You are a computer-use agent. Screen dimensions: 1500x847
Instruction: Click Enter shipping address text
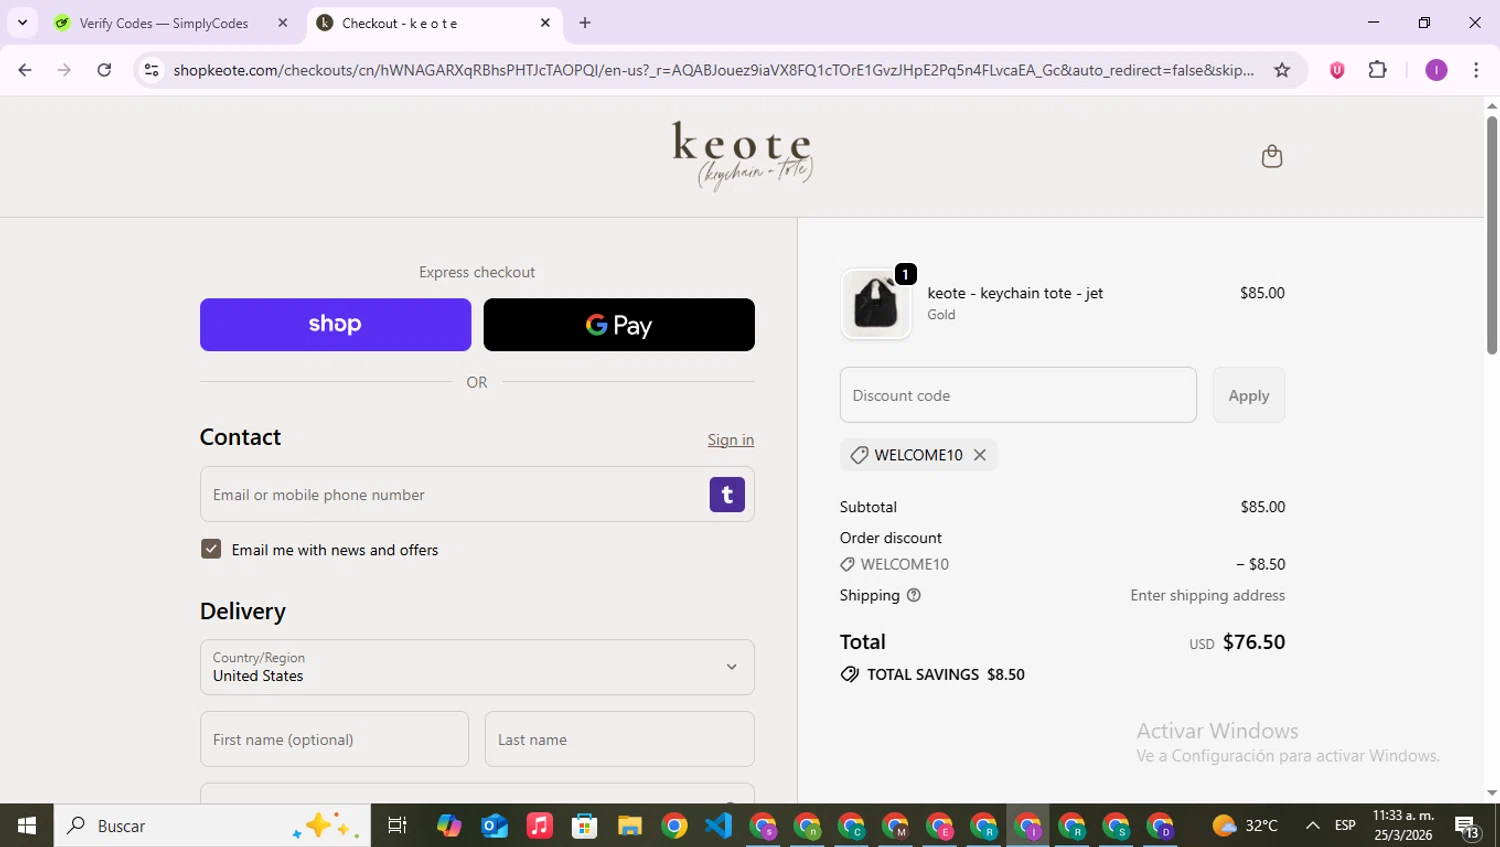1207,595
